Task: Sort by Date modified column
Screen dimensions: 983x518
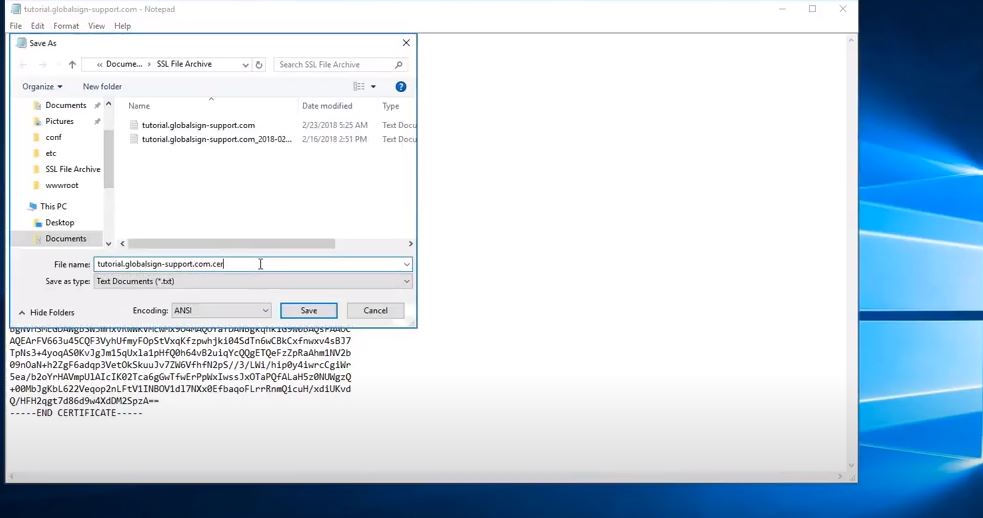Action: (327, 106)
